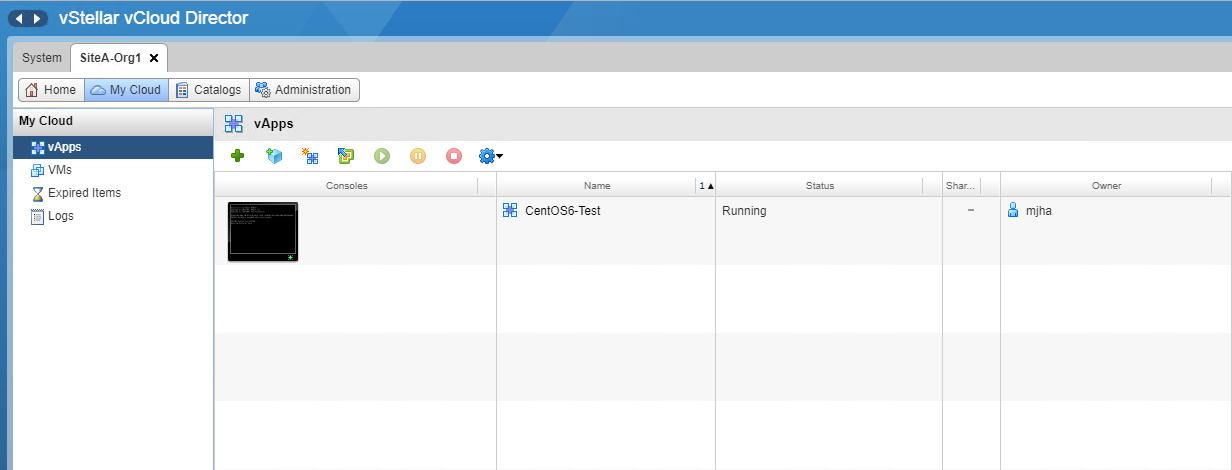Screen dimensions: 1232x470
Task: Click the build new vApp icon
Action: point(310,156)
